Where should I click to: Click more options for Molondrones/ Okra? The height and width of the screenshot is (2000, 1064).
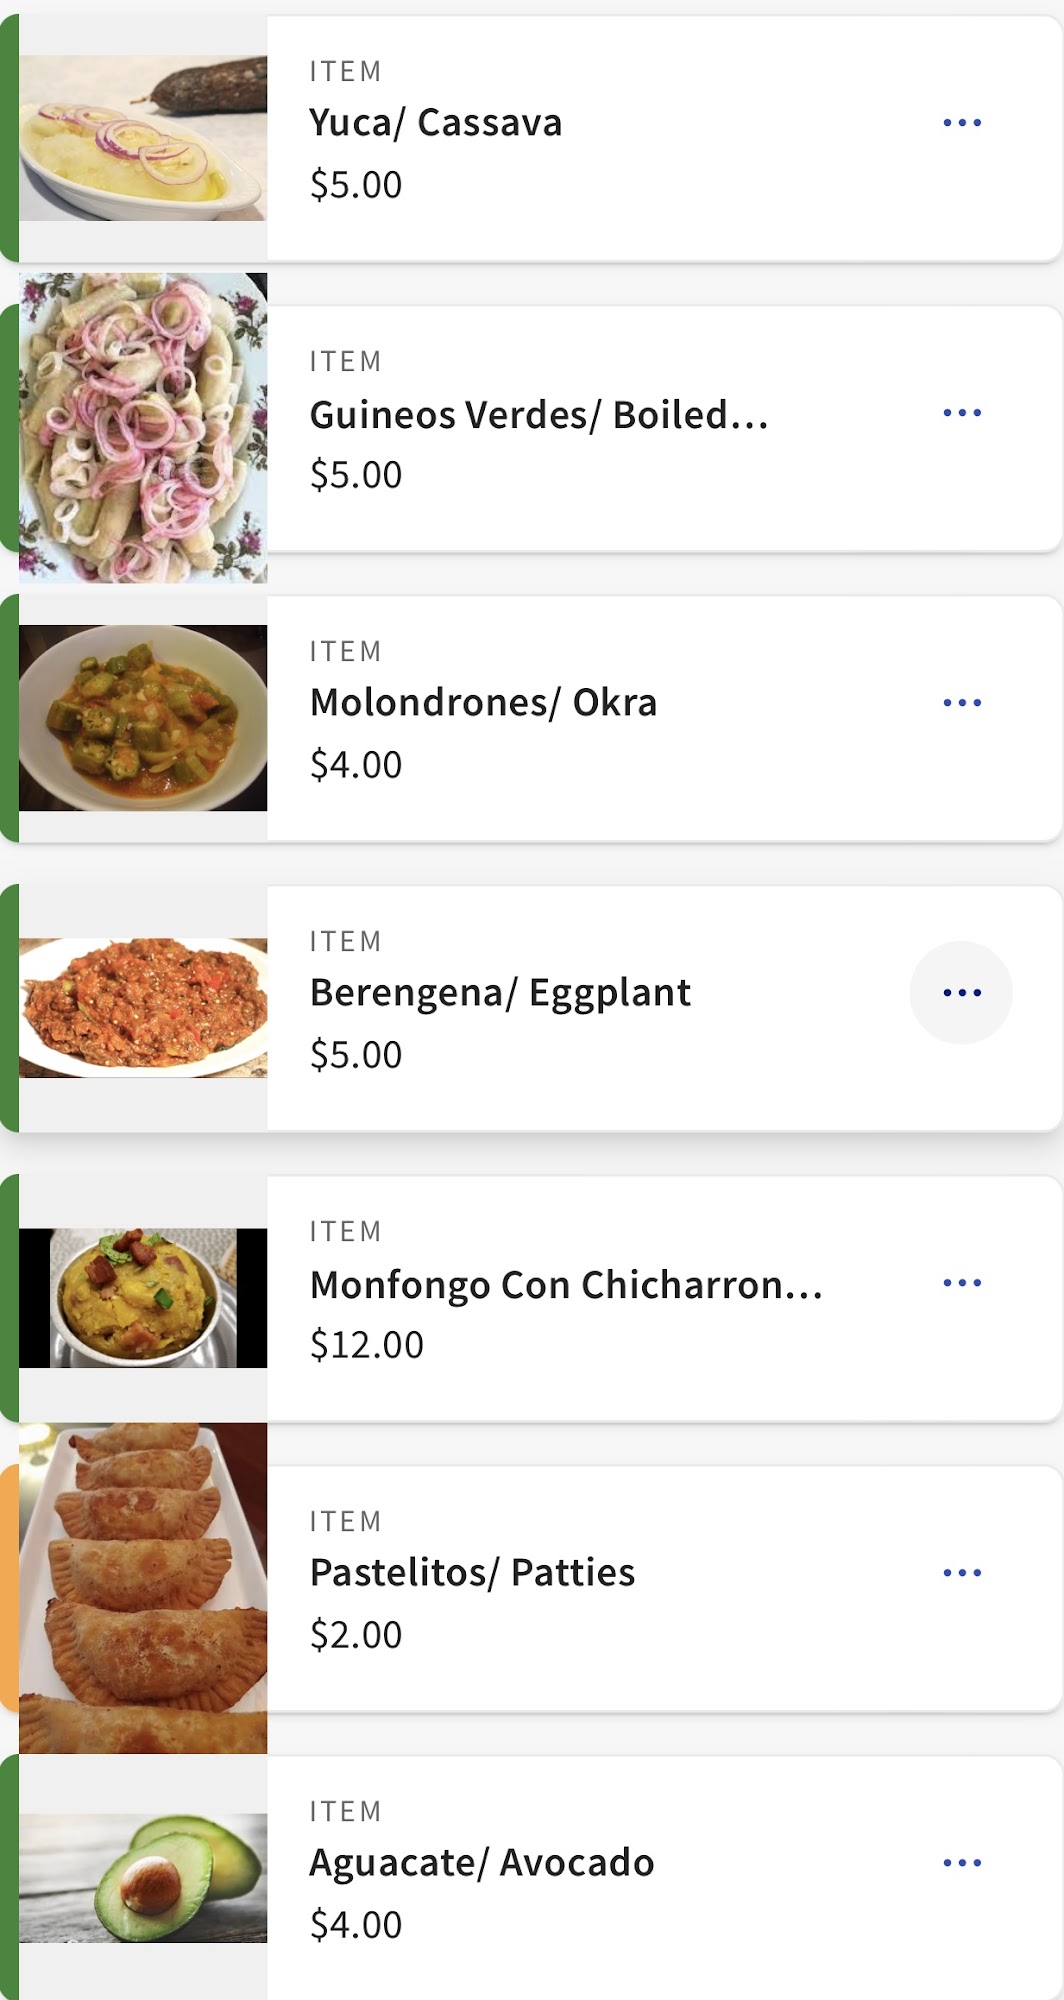click(961, 703)
